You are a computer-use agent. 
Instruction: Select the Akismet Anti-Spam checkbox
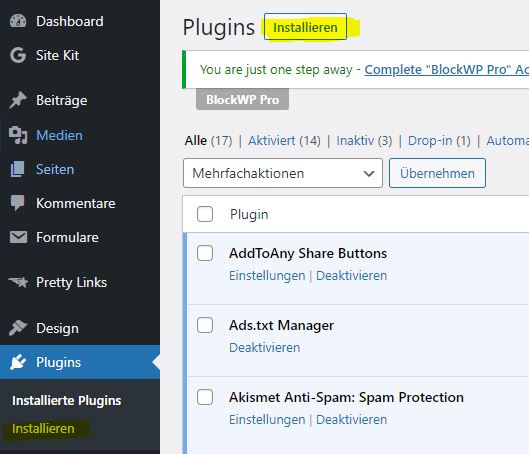pos(205,397)
